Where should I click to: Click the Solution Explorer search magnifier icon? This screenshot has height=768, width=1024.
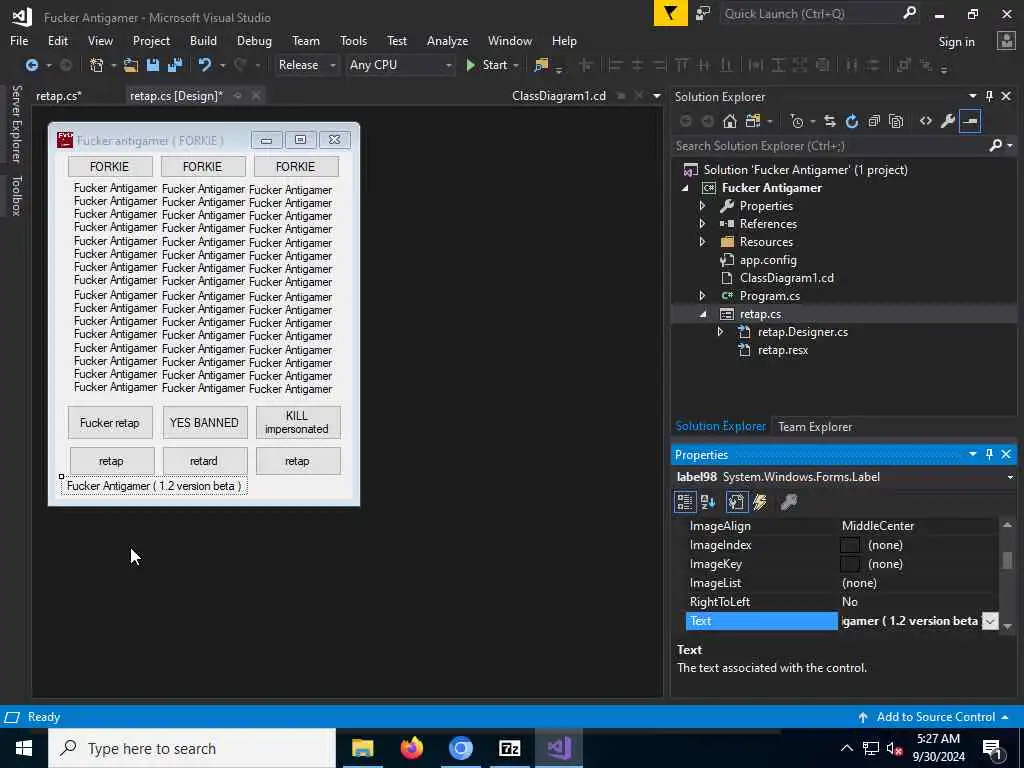coord(995,145)
